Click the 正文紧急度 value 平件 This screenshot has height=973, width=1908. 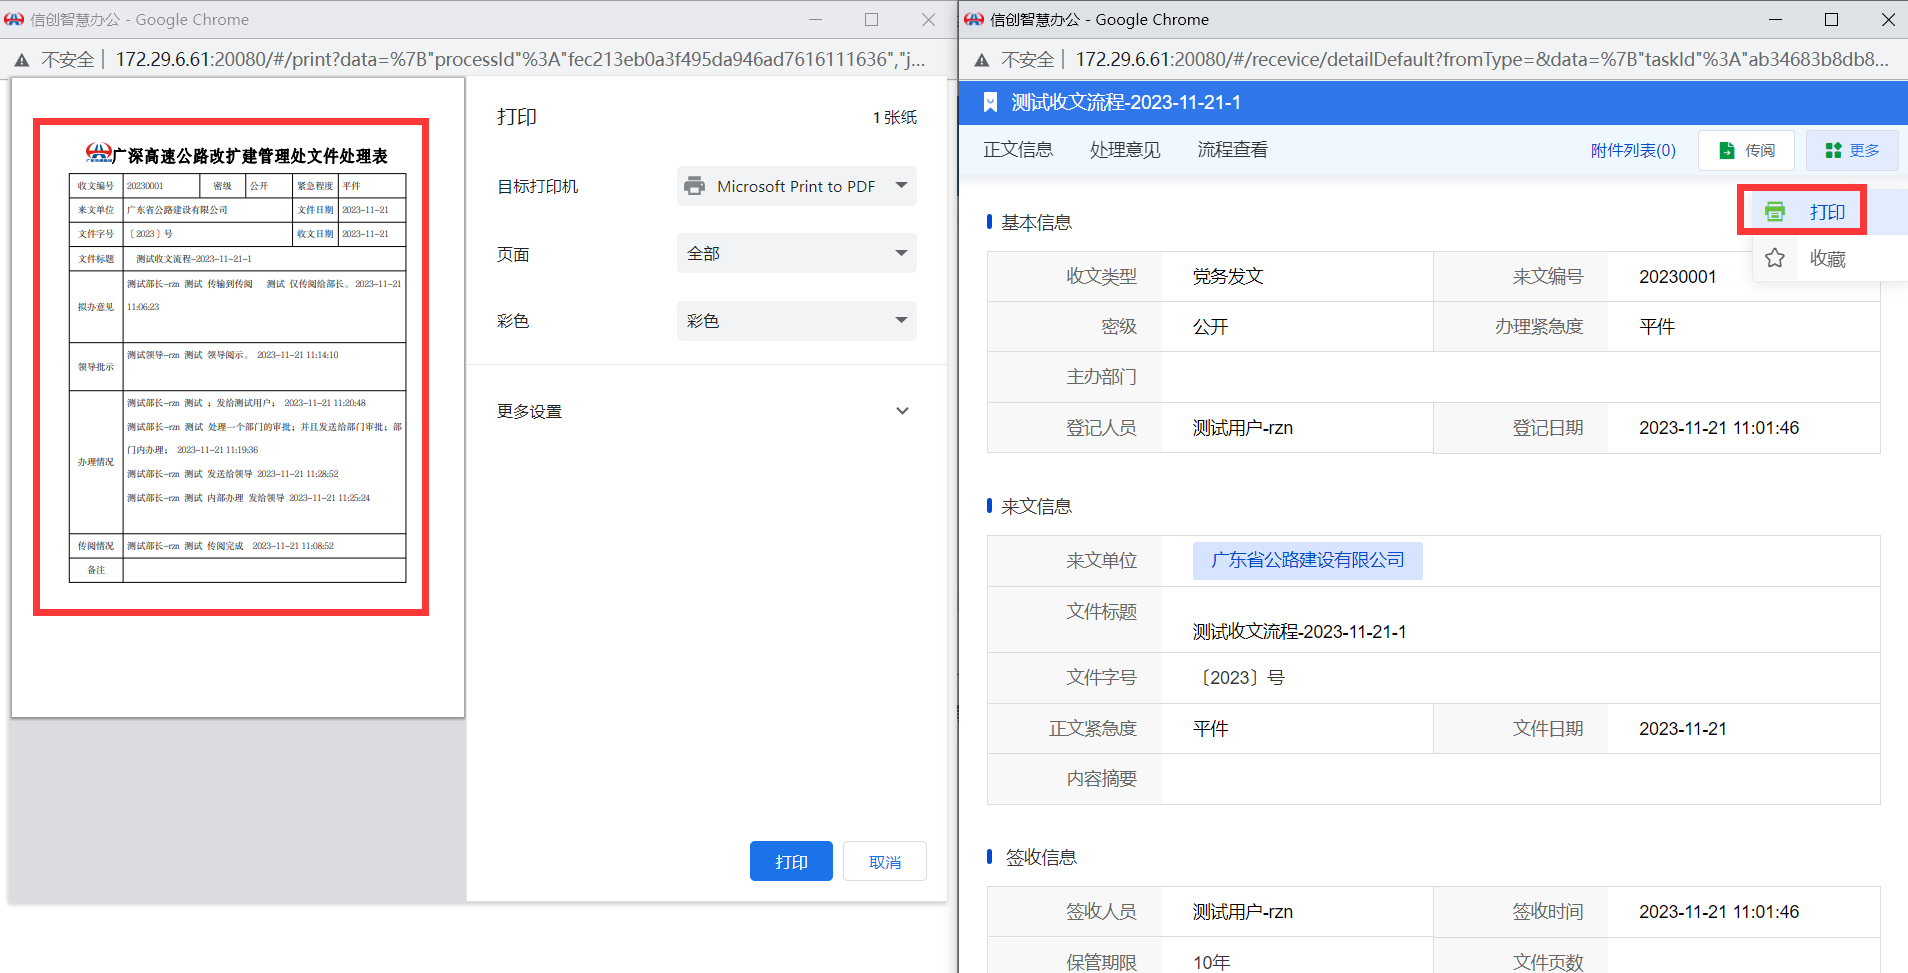pos(1210,729)
